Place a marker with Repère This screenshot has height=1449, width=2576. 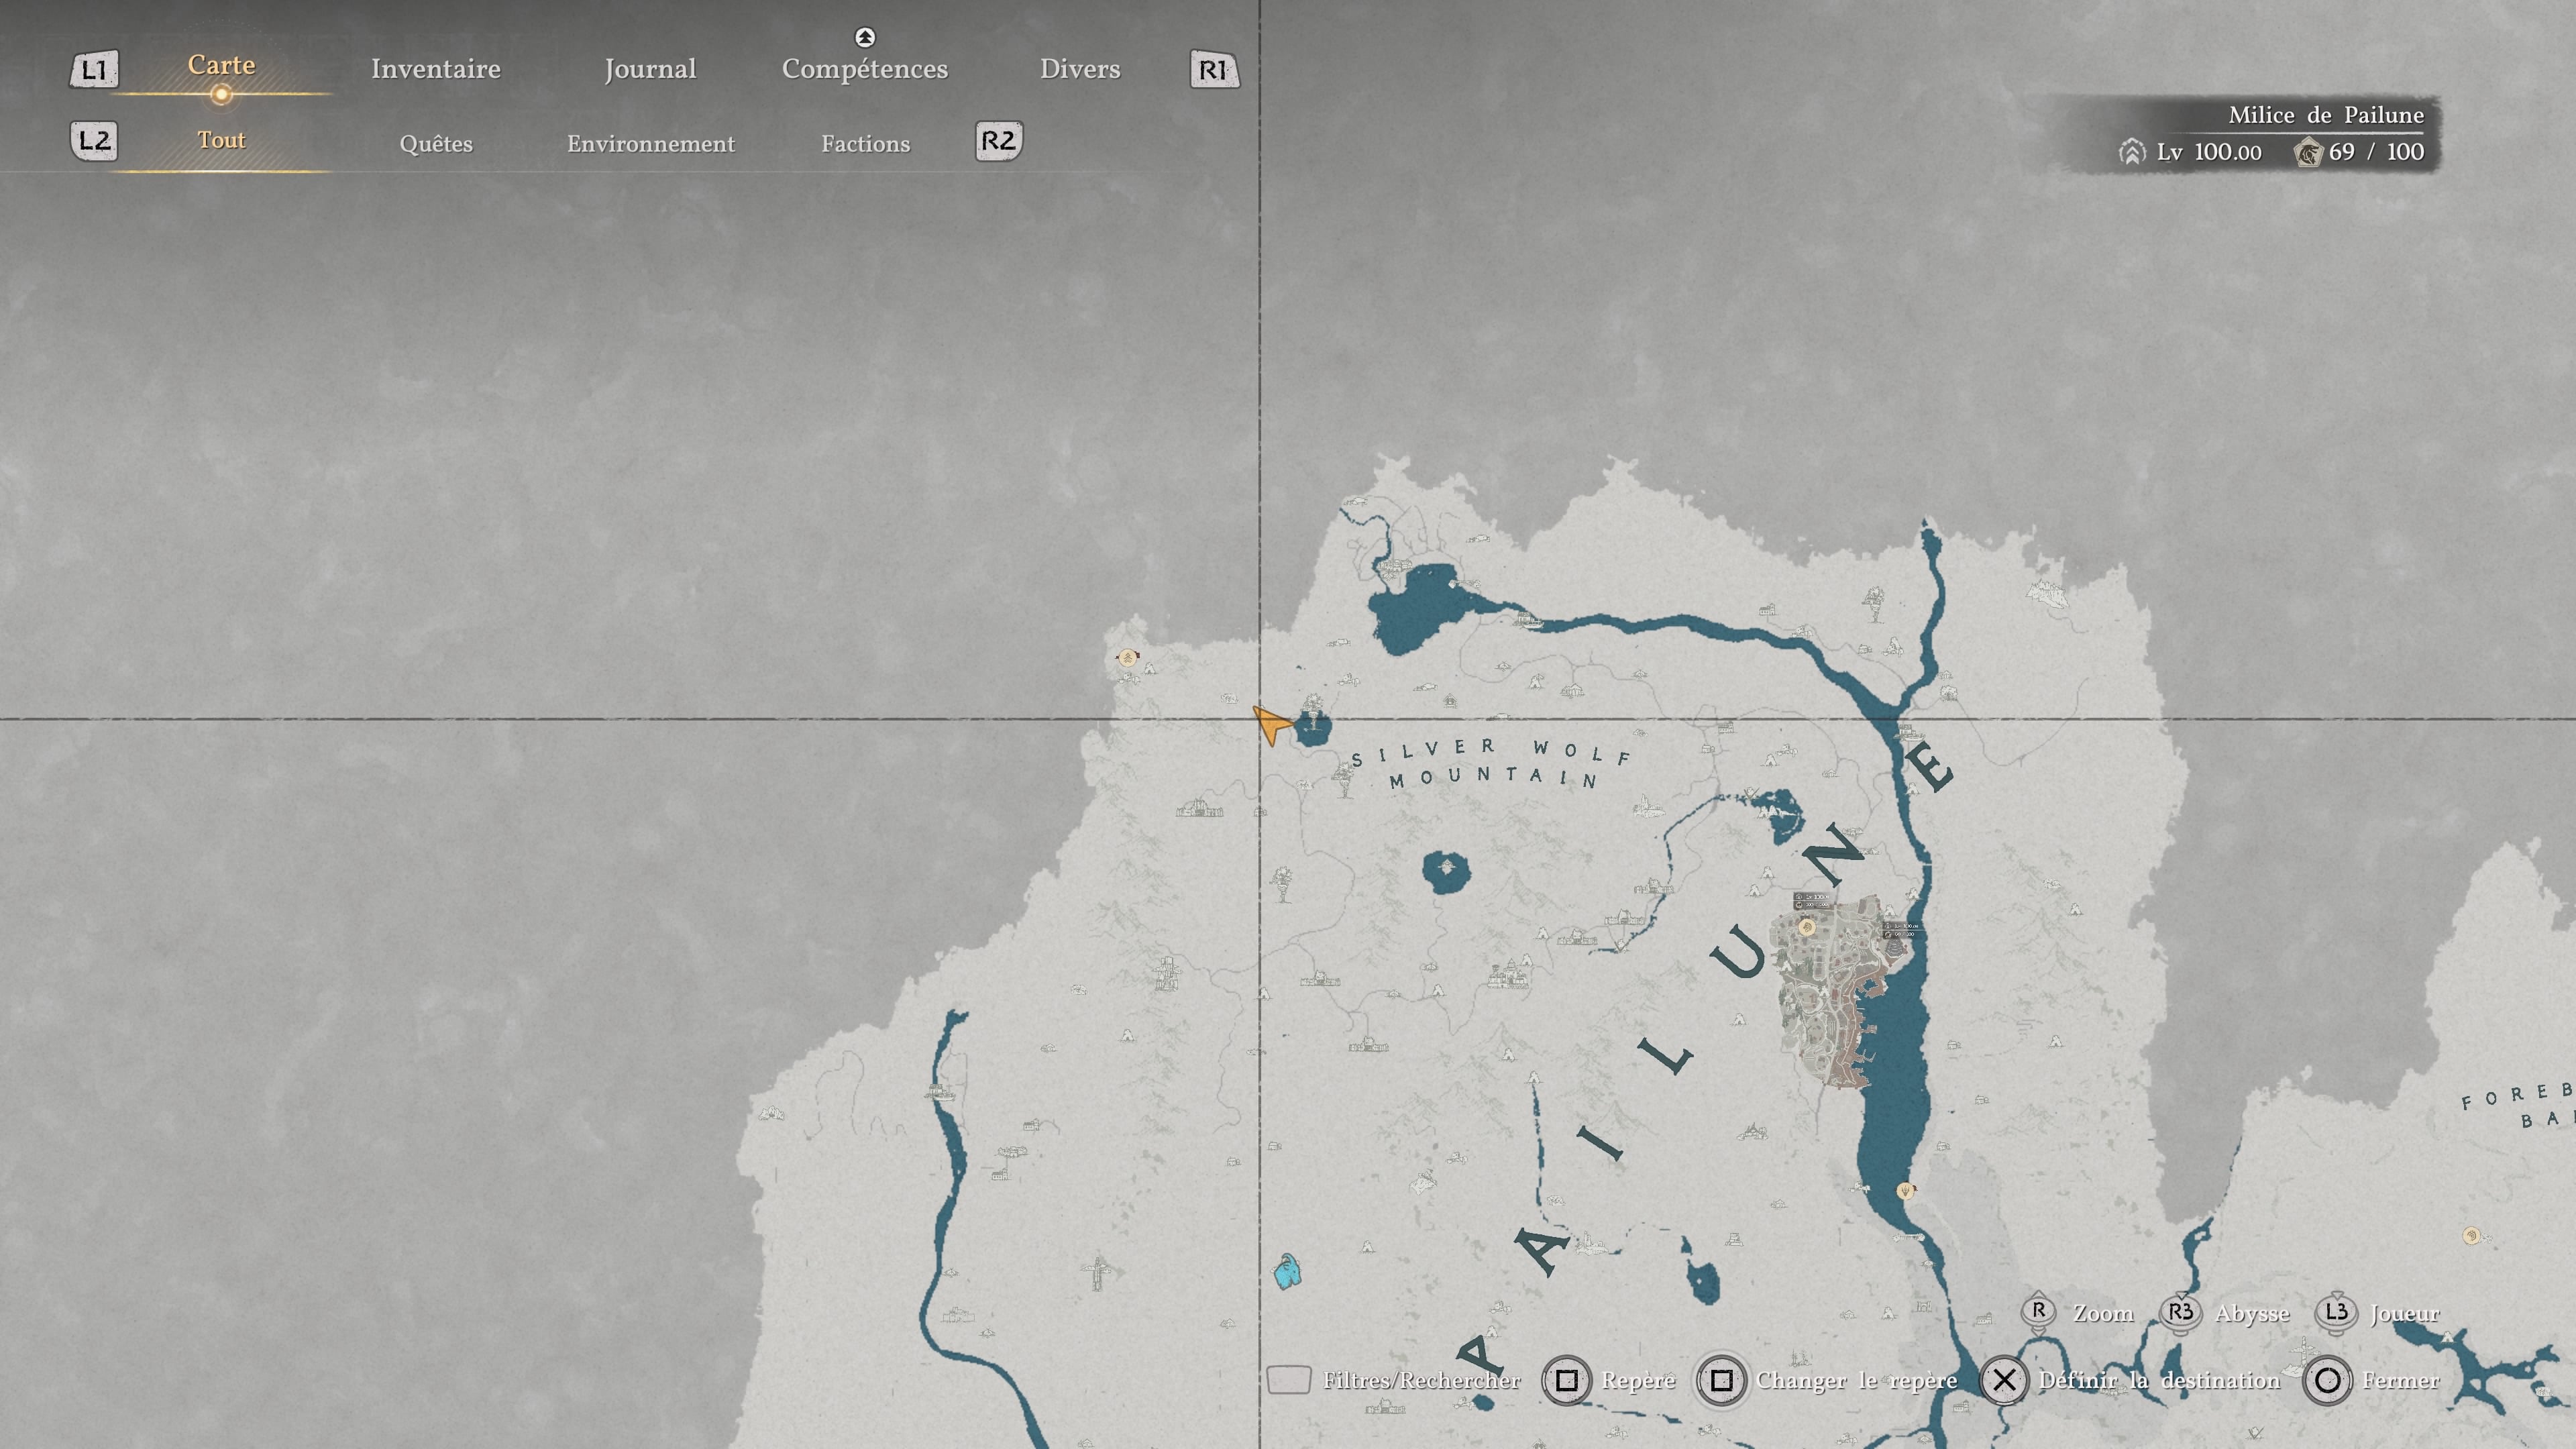coord(1638,1381)
